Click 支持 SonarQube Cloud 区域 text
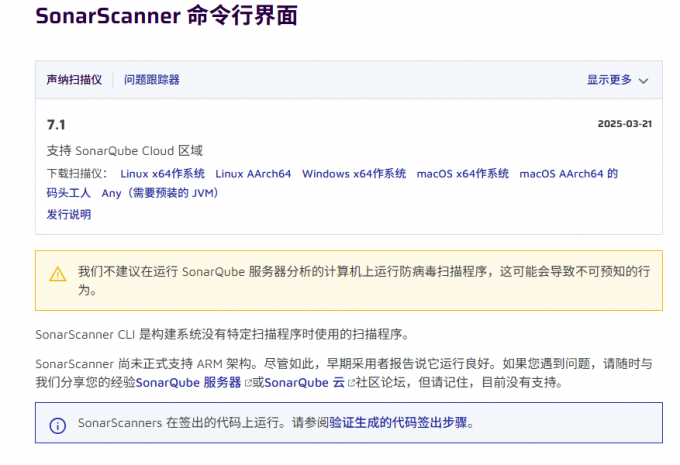This screenshot has width=680, height=465. [125, 151]
